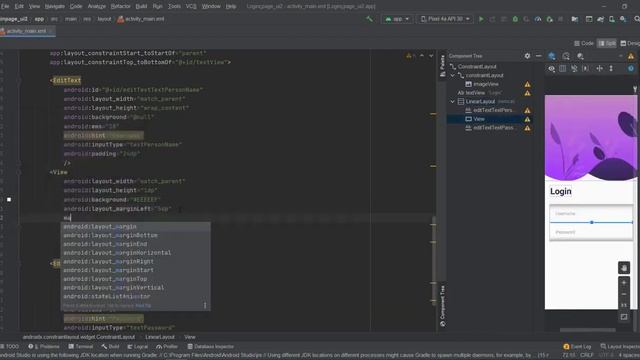Open the Profiler gauge toolbar icon

pyautogui.click(x=538, y=19)
